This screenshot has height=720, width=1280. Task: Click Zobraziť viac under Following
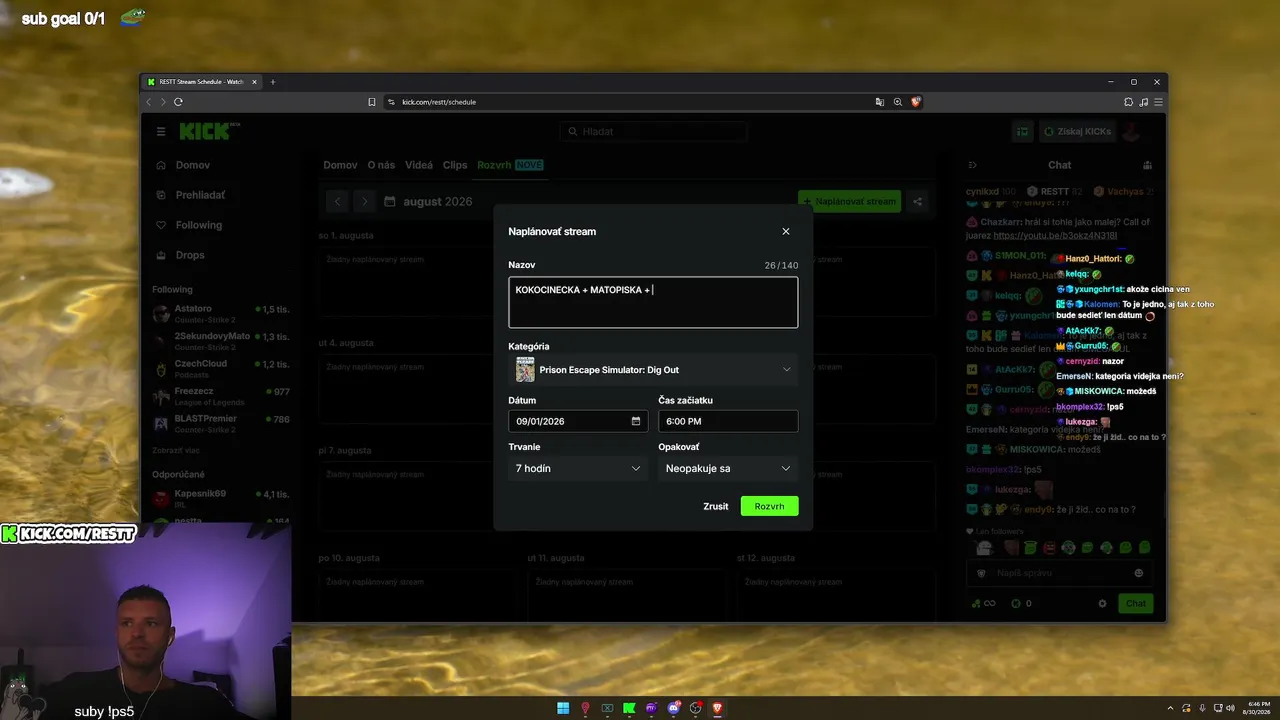(175, 450)
